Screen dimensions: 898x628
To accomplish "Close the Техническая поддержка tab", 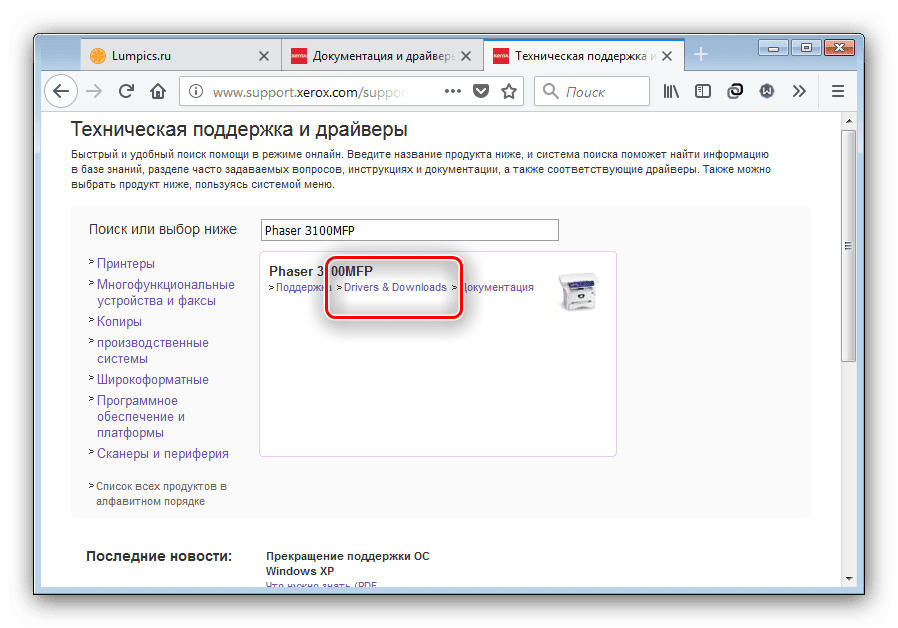I will pyautogui.click(x=667, y=56).
